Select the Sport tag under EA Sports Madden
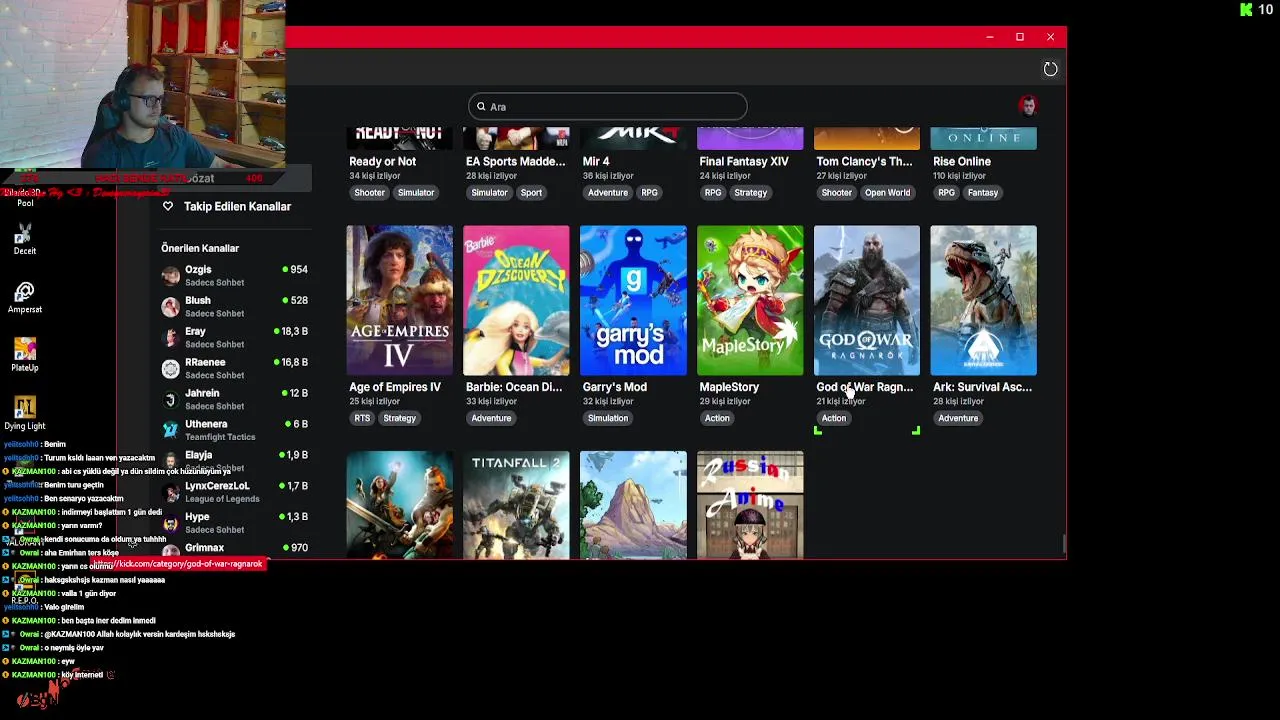The height and width of the screenshot is (720, 1280). pyautogui.click(x=531, y=192)
